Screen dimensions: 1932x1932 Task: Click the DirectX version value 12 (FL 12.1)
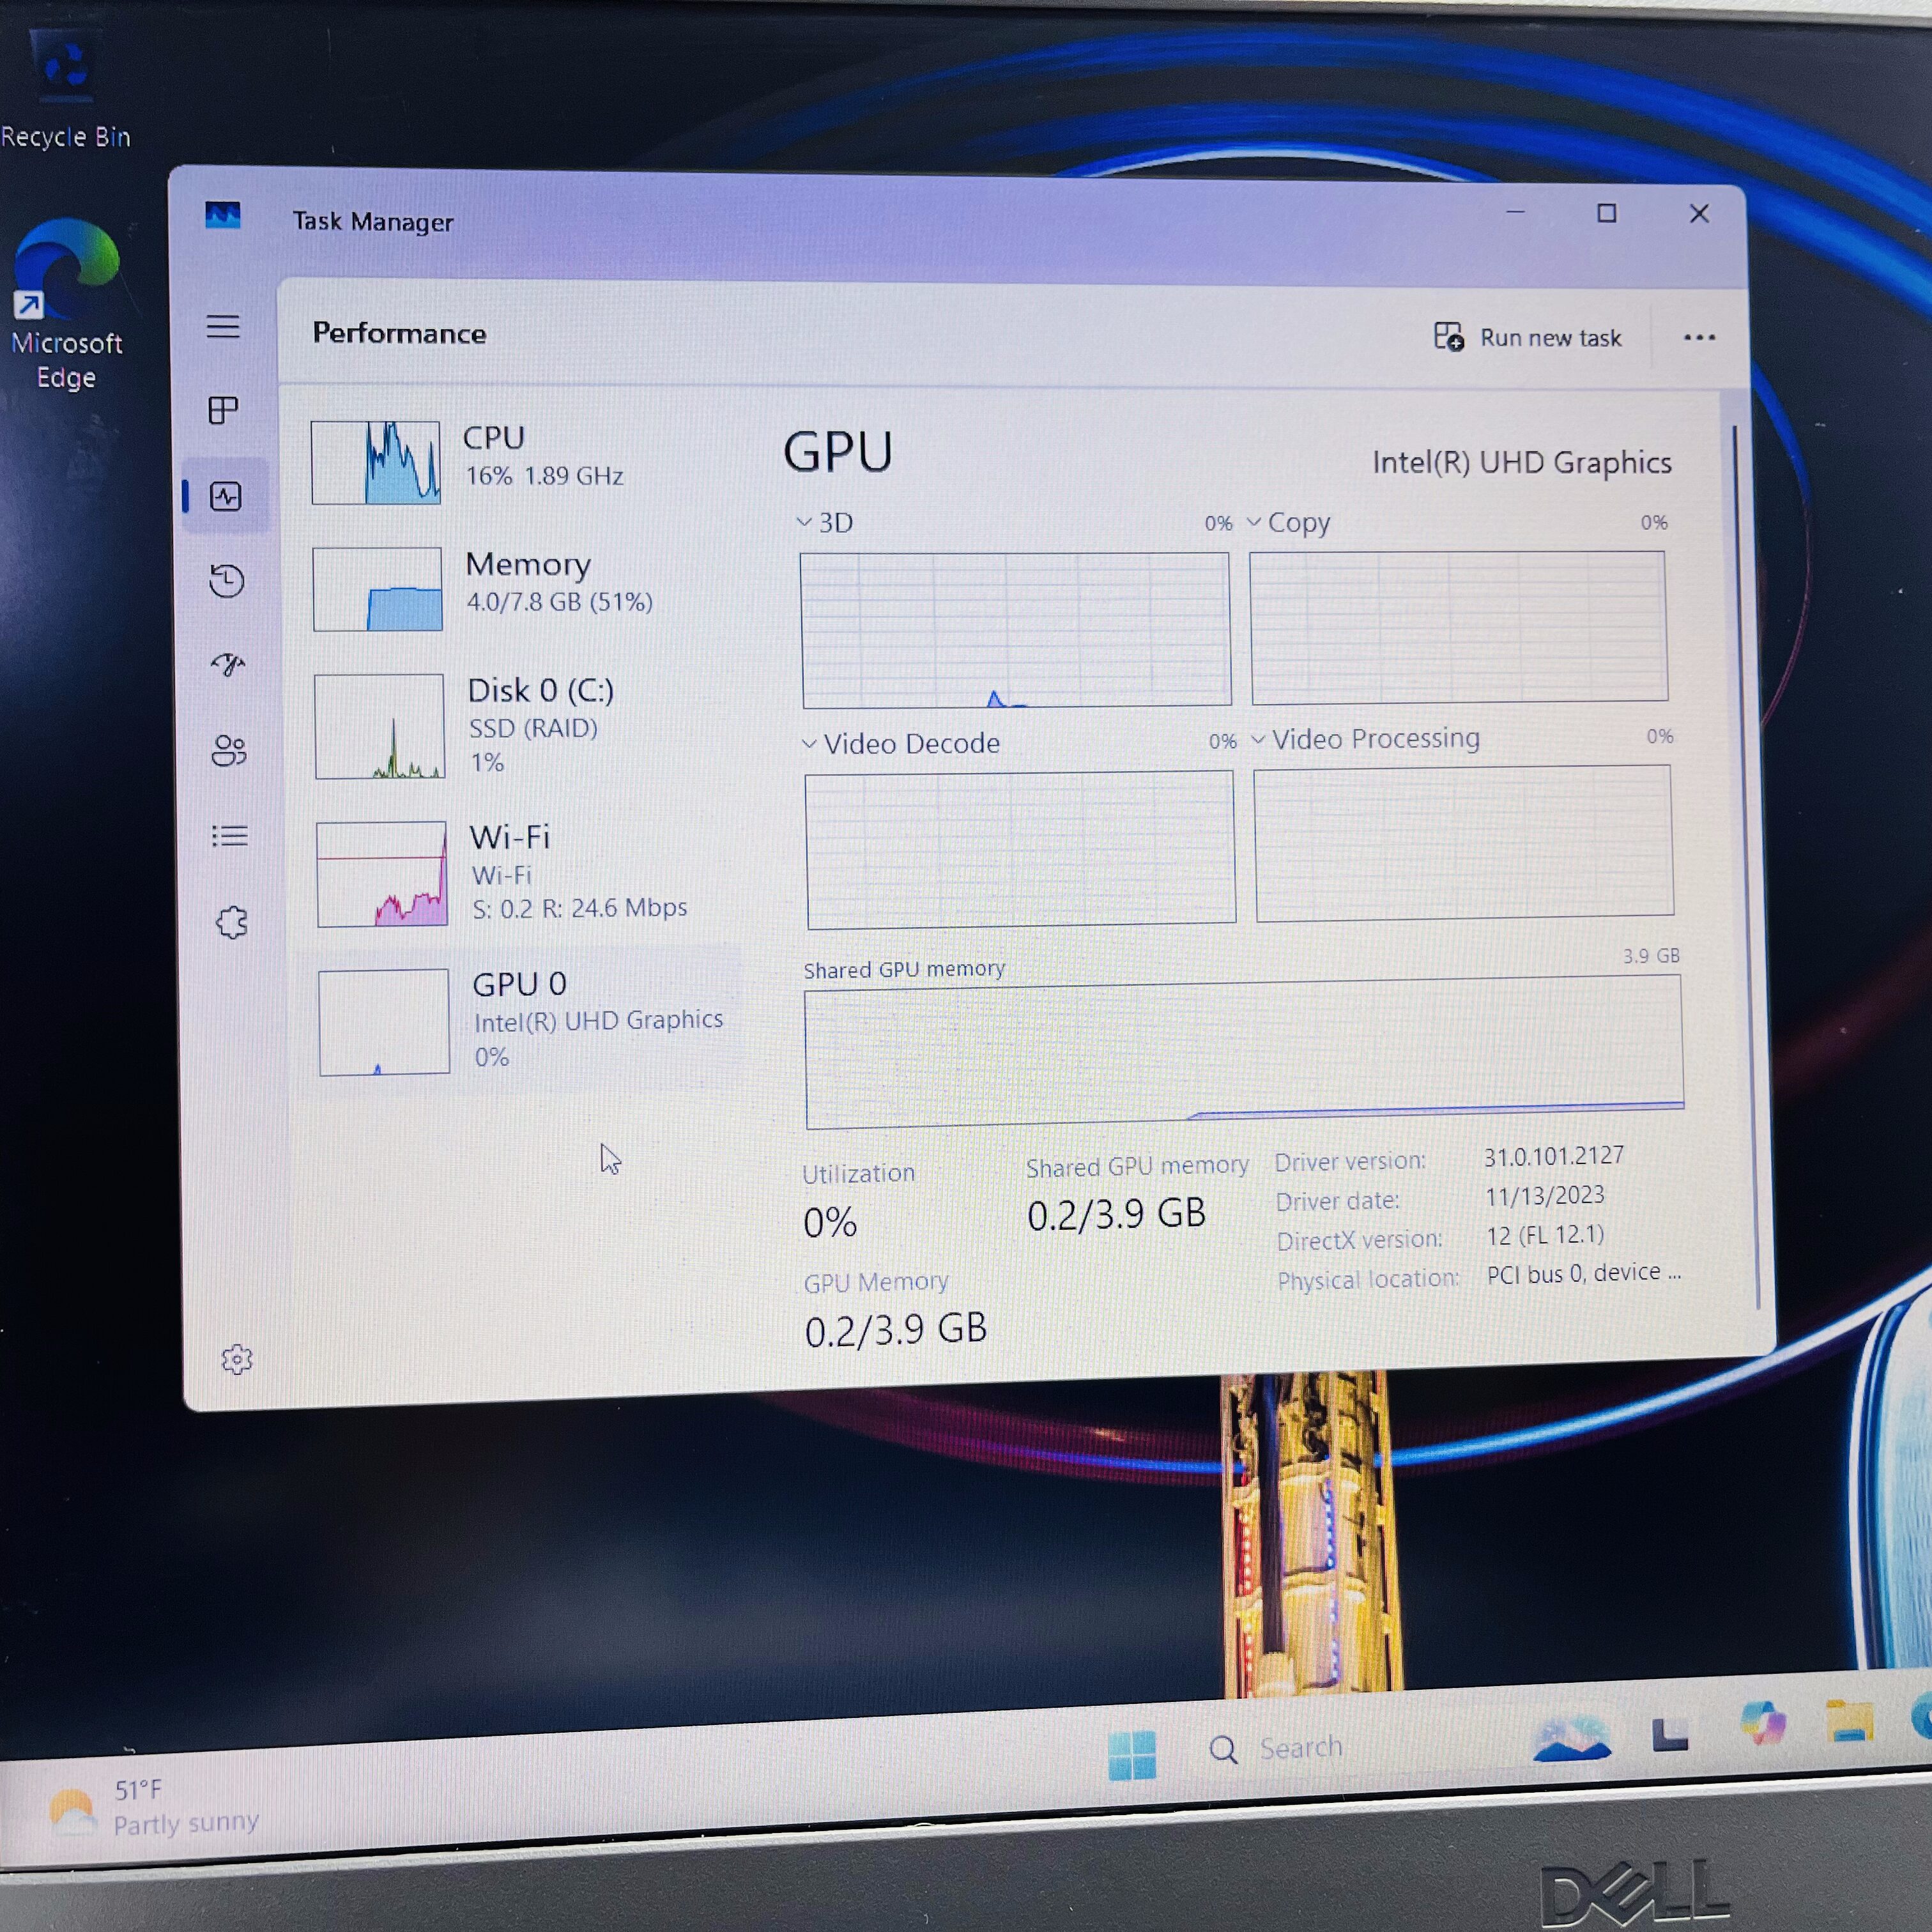click(1545, 1235)
